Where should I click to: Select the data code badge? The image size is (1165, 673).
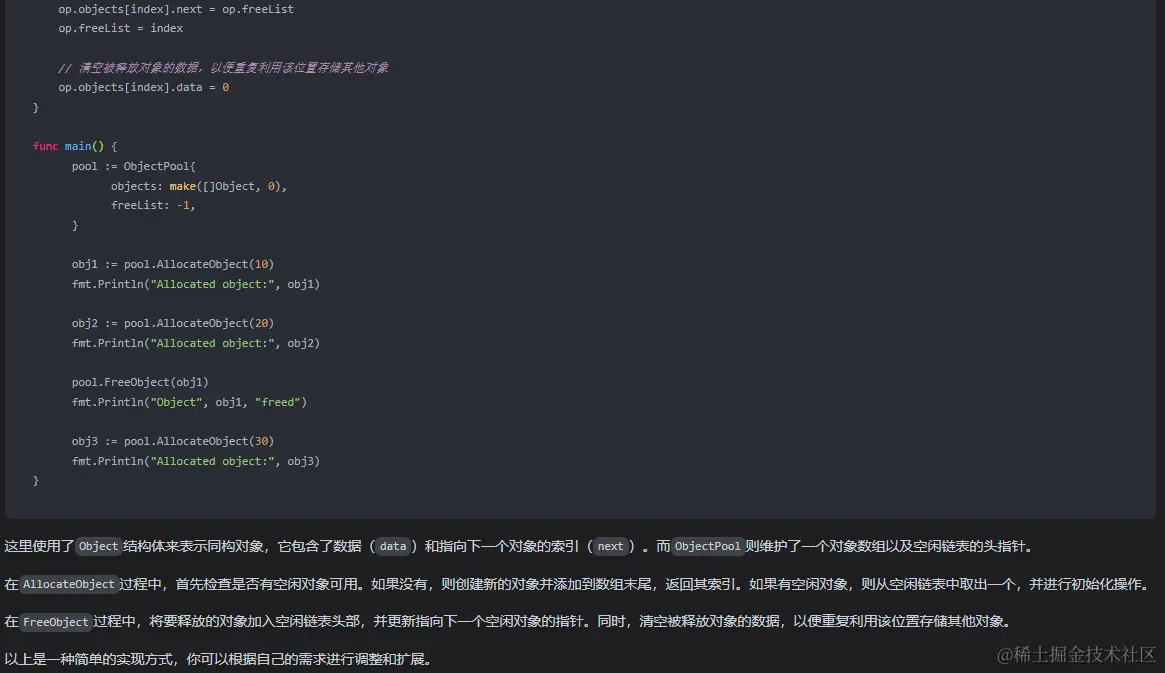(391, 546)
